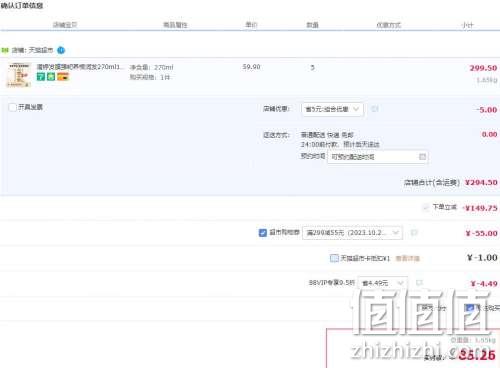Toggle the 天猫超市卡 card discount checkbox
500x368 pixels.
click(x=334, y=258)
